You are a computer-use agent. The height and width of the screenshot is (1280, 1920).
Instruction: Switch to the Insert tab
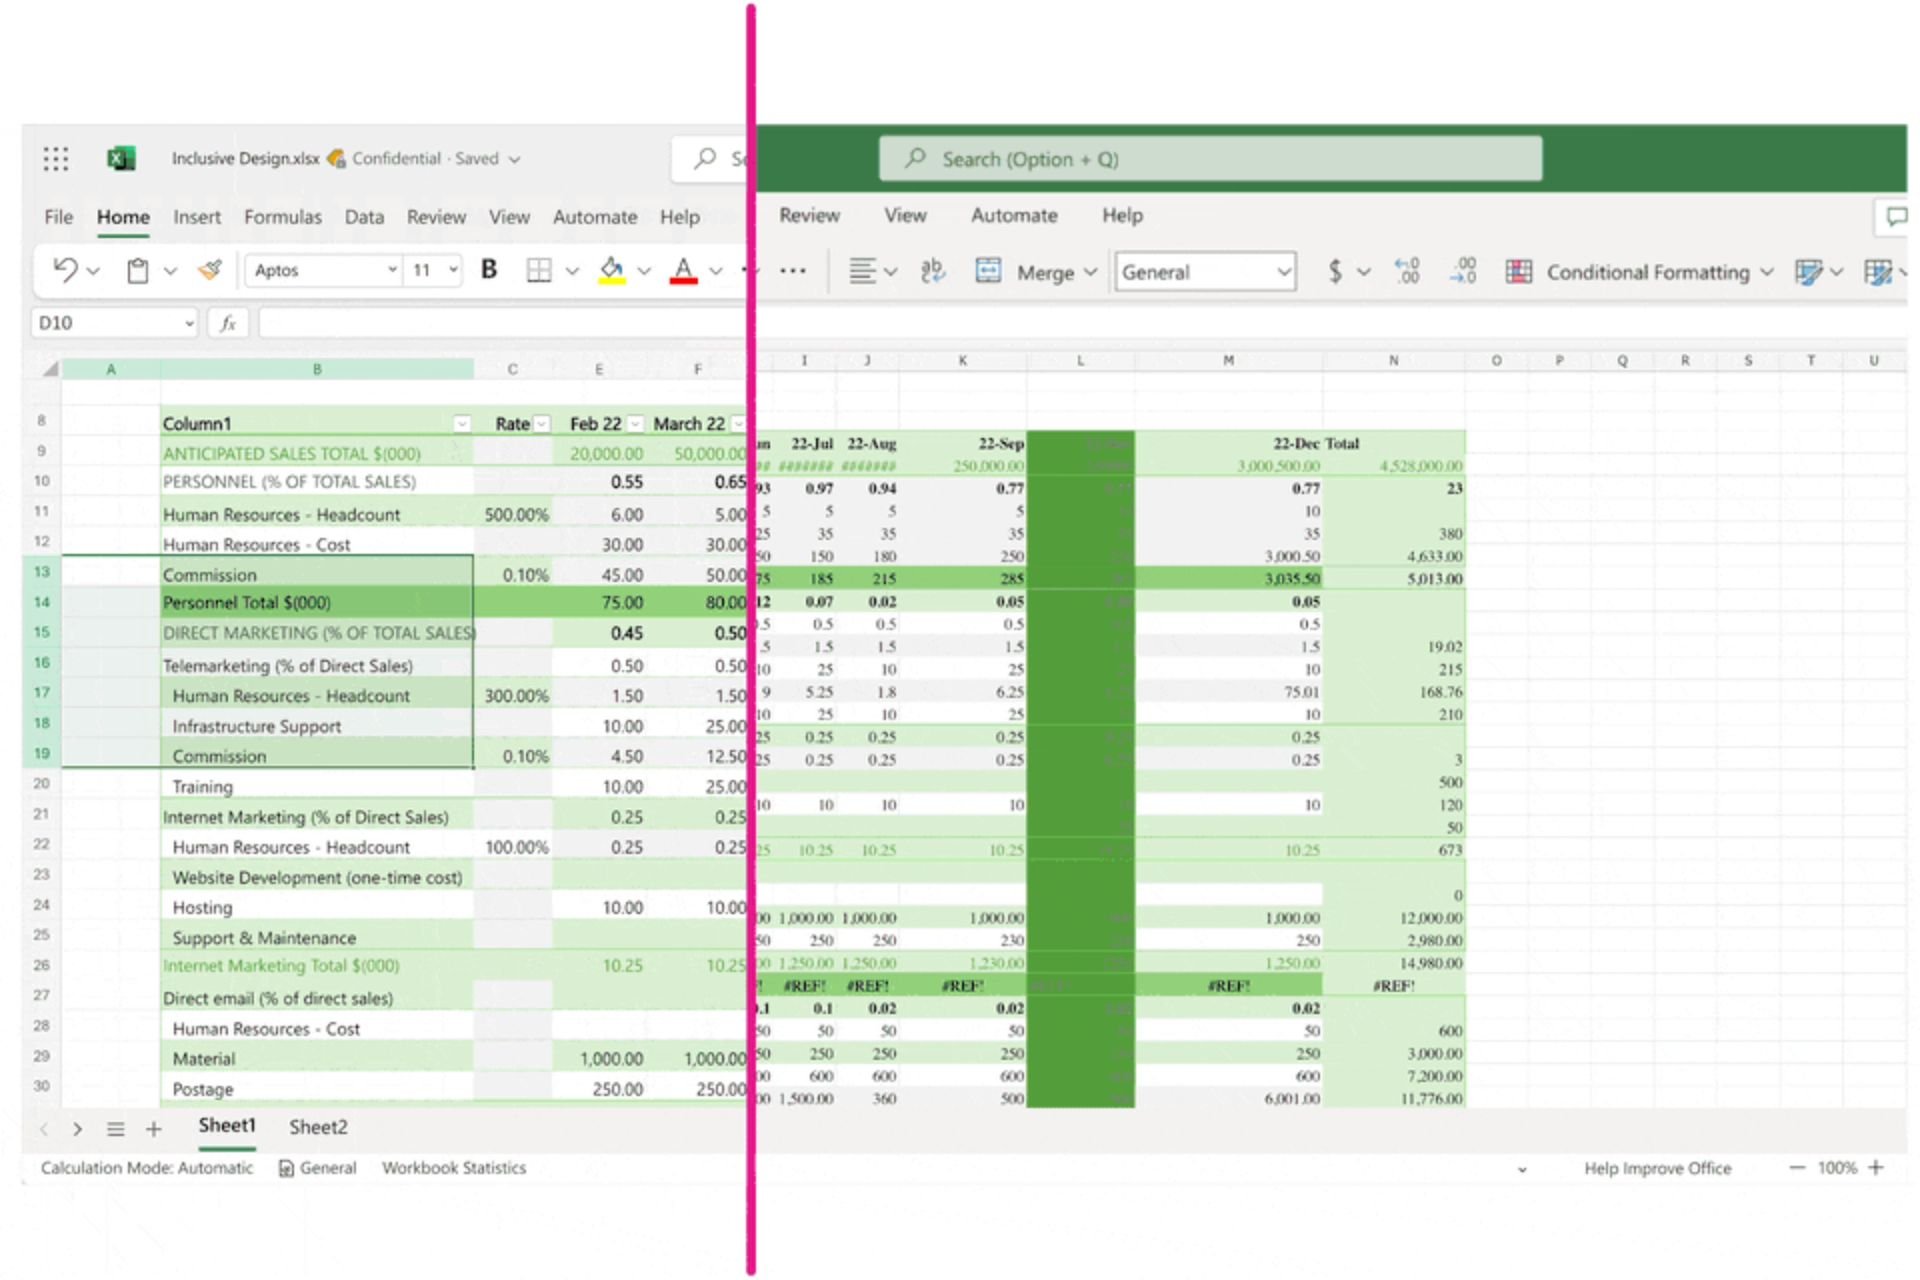point(197,217)
